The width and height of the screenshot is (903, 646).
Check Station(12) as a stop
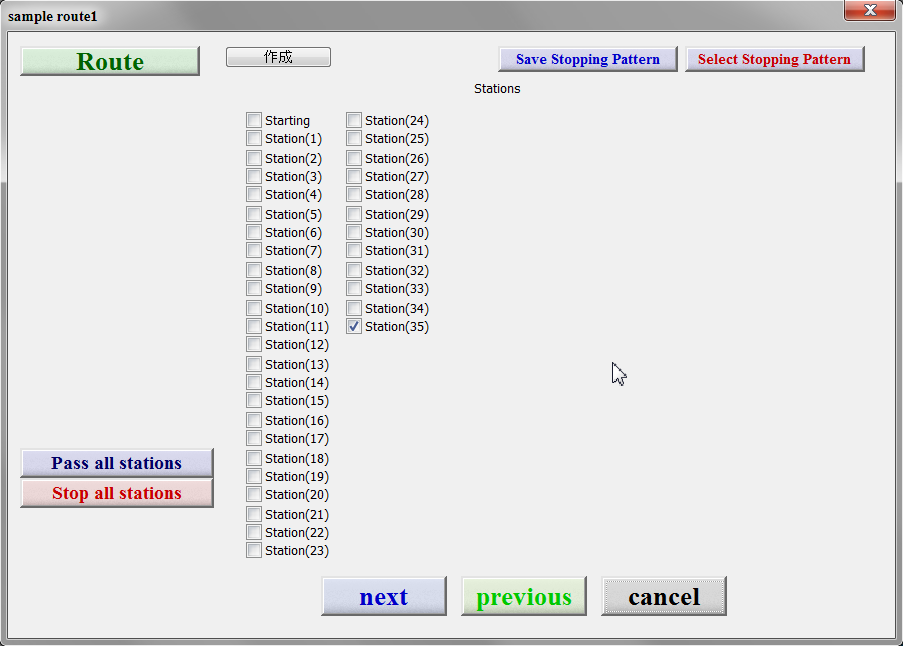(254, 345)
